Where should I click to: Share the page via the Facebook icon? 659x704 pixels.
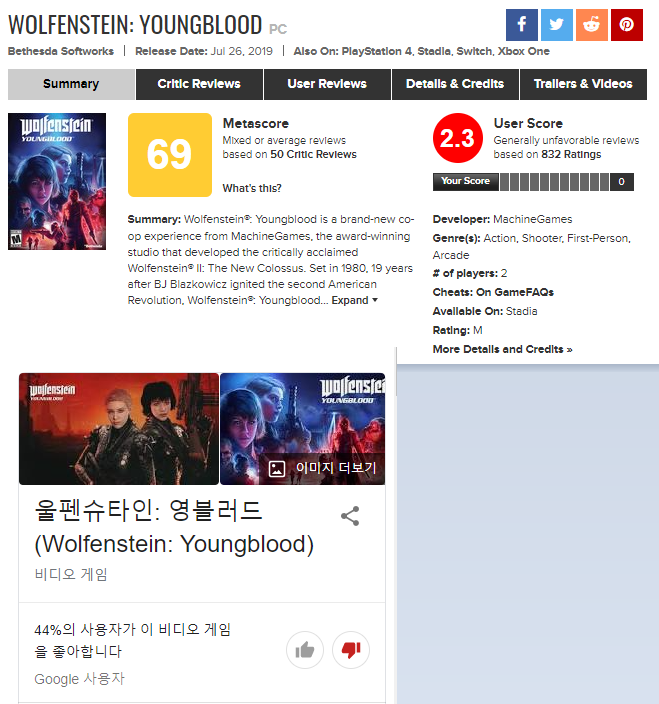[522, 25]
